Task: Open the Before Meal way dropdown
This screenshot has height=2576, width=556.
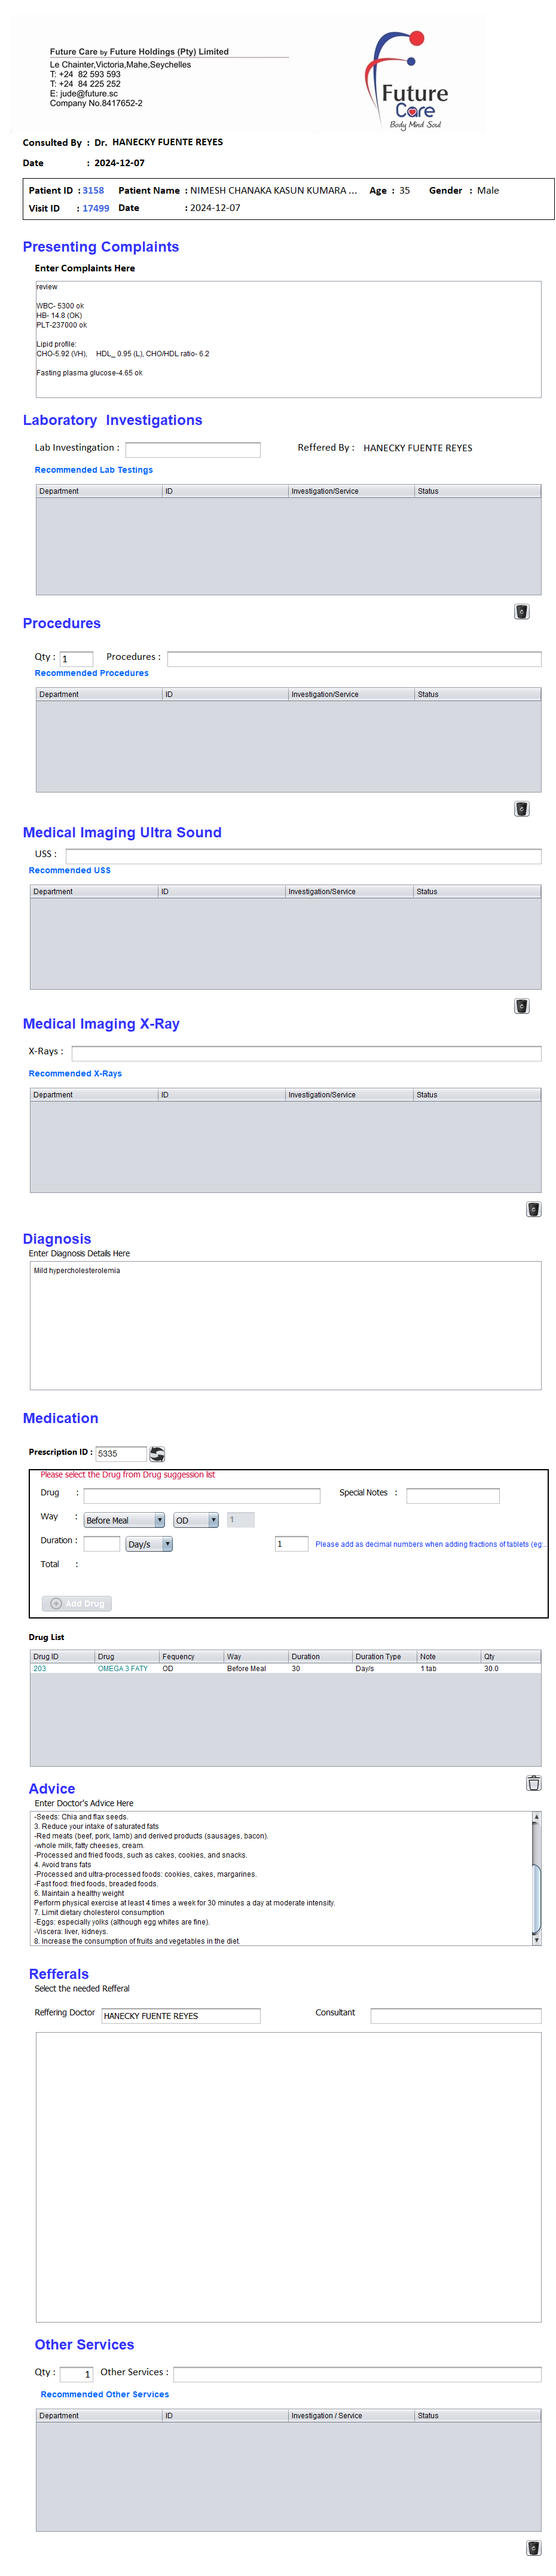Action: pyautogui.click(x=159, y=1520)
